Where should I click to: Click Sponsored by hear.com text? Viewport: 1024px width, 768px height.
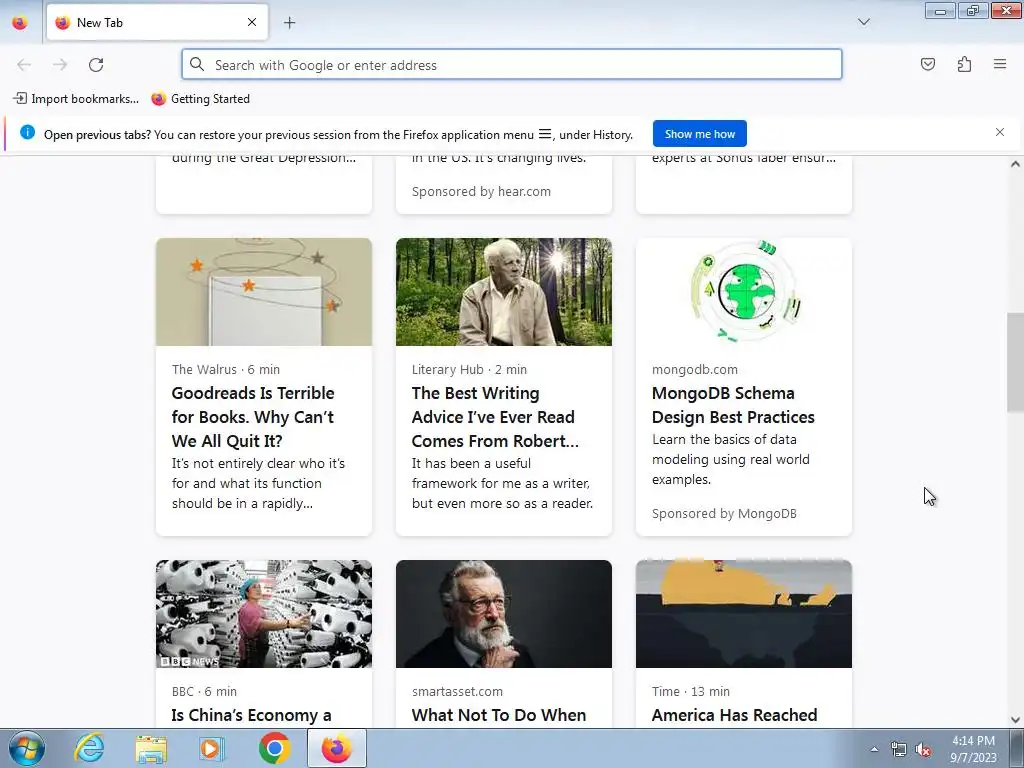click(481, 191)
